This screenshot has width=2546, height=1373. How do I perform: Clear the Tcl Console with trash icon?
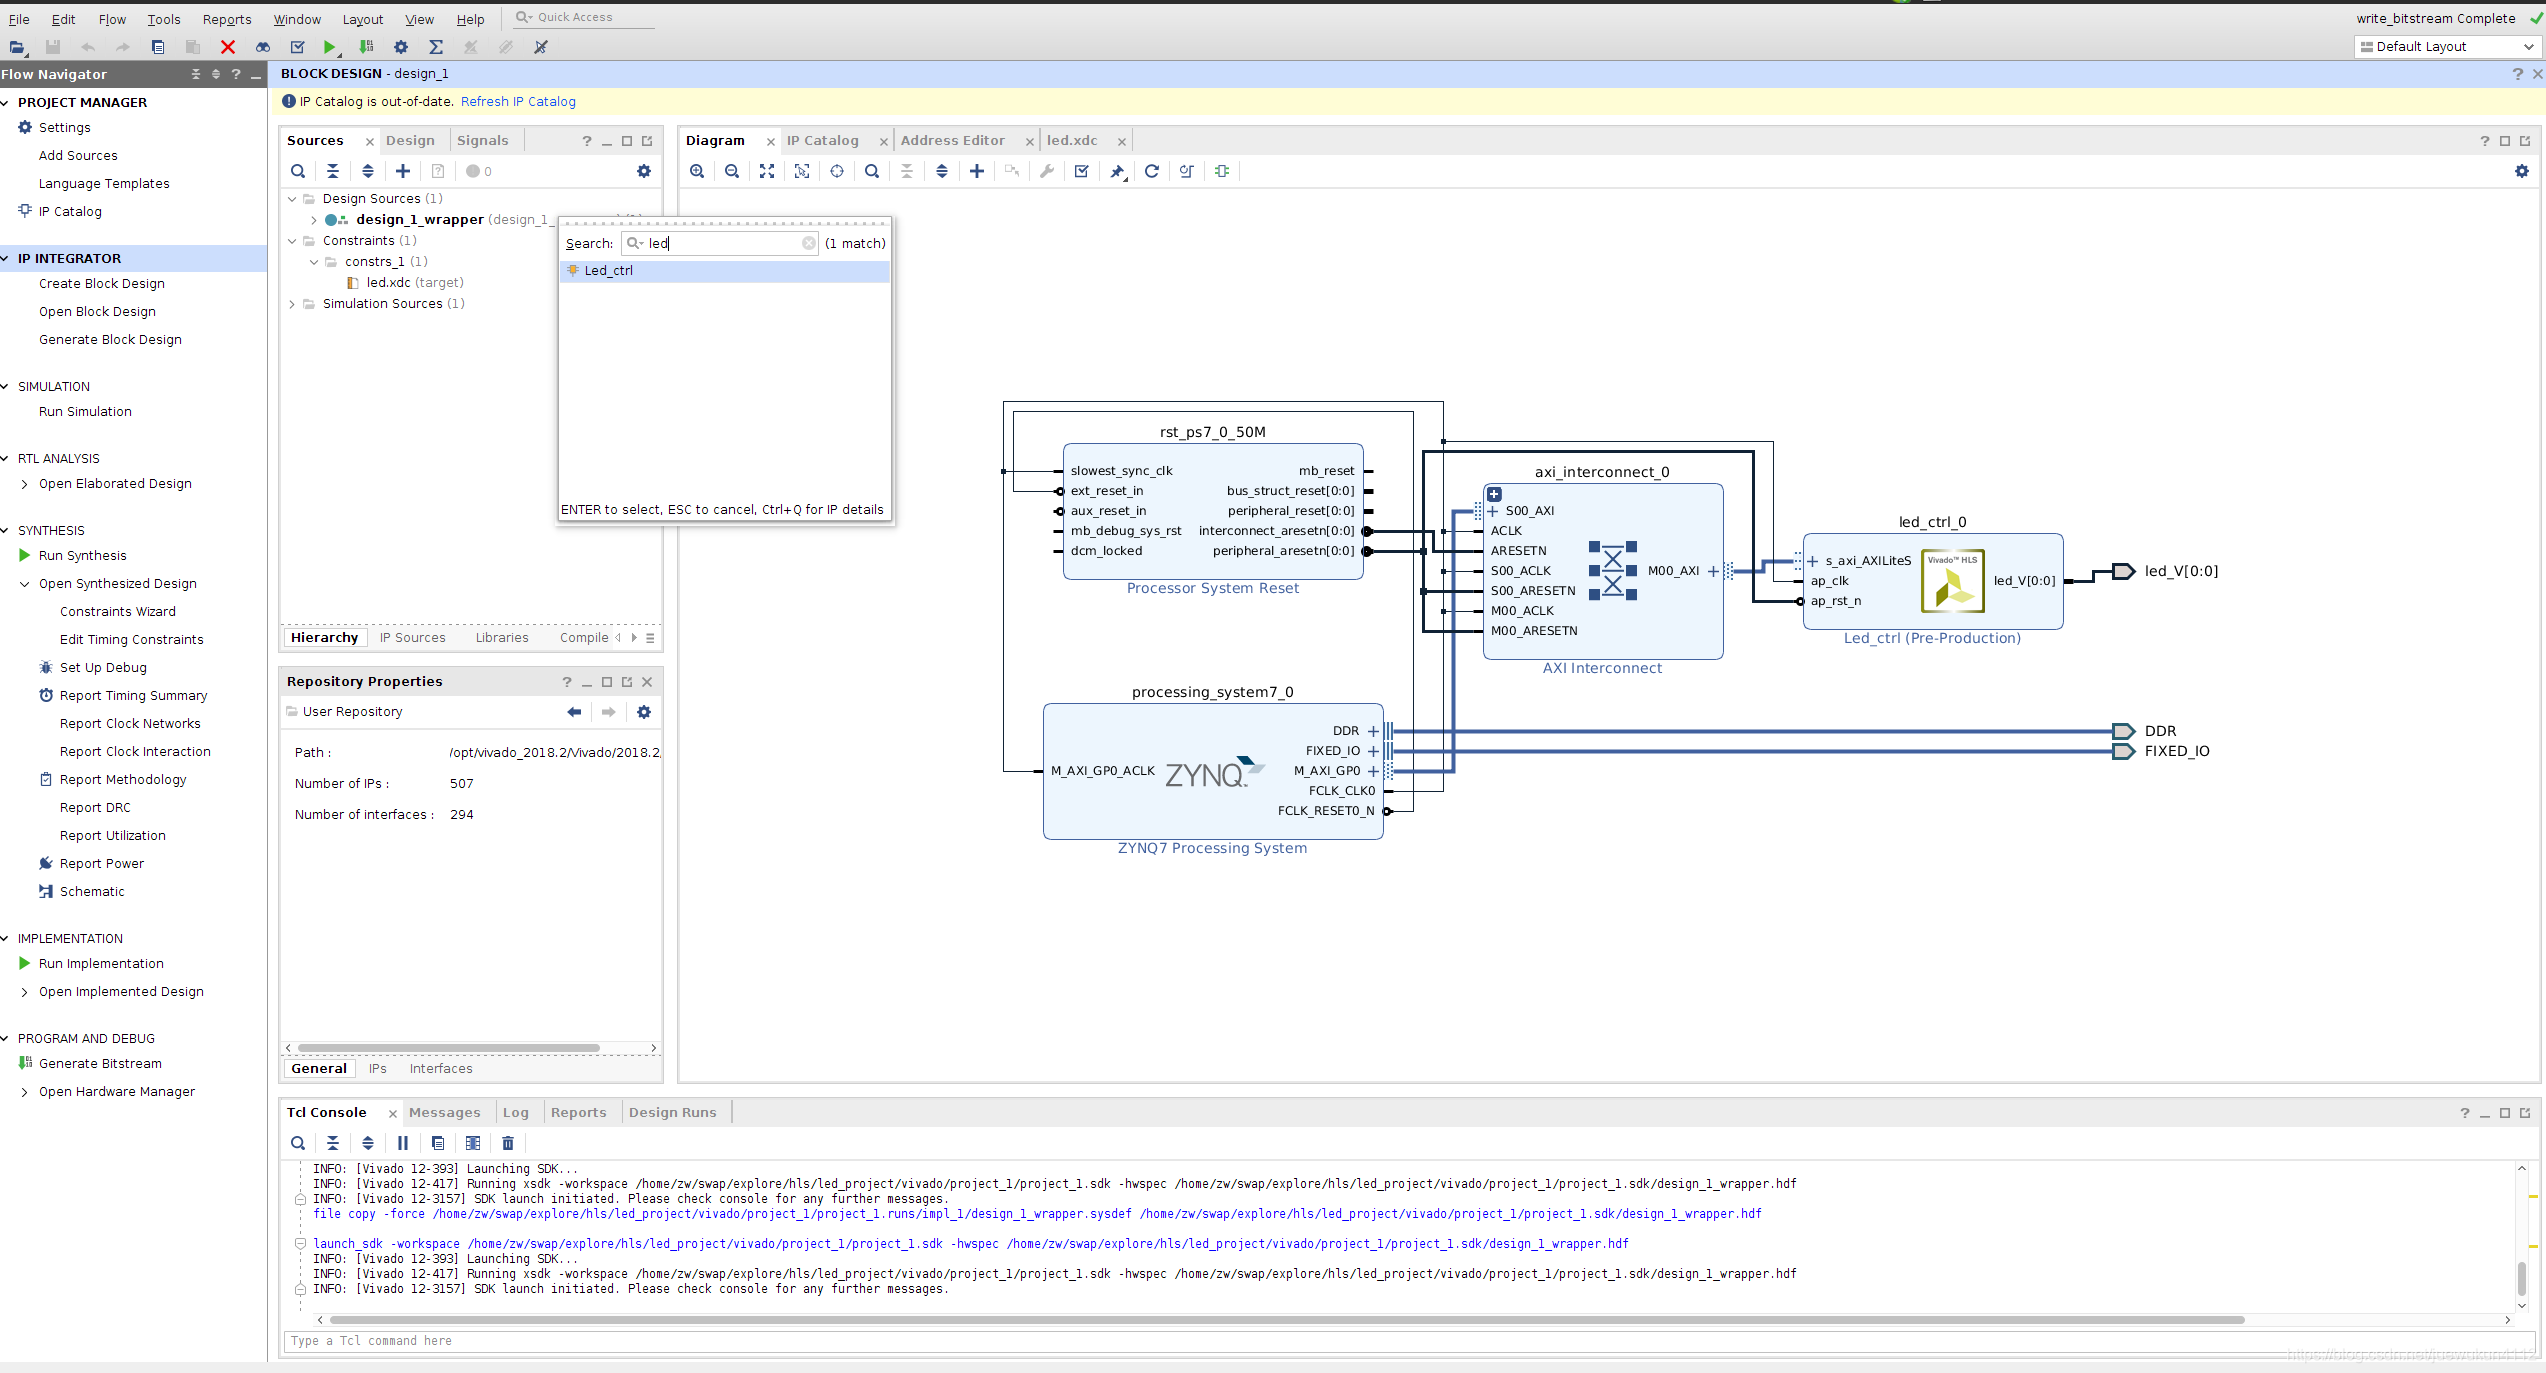(508, 1143)
